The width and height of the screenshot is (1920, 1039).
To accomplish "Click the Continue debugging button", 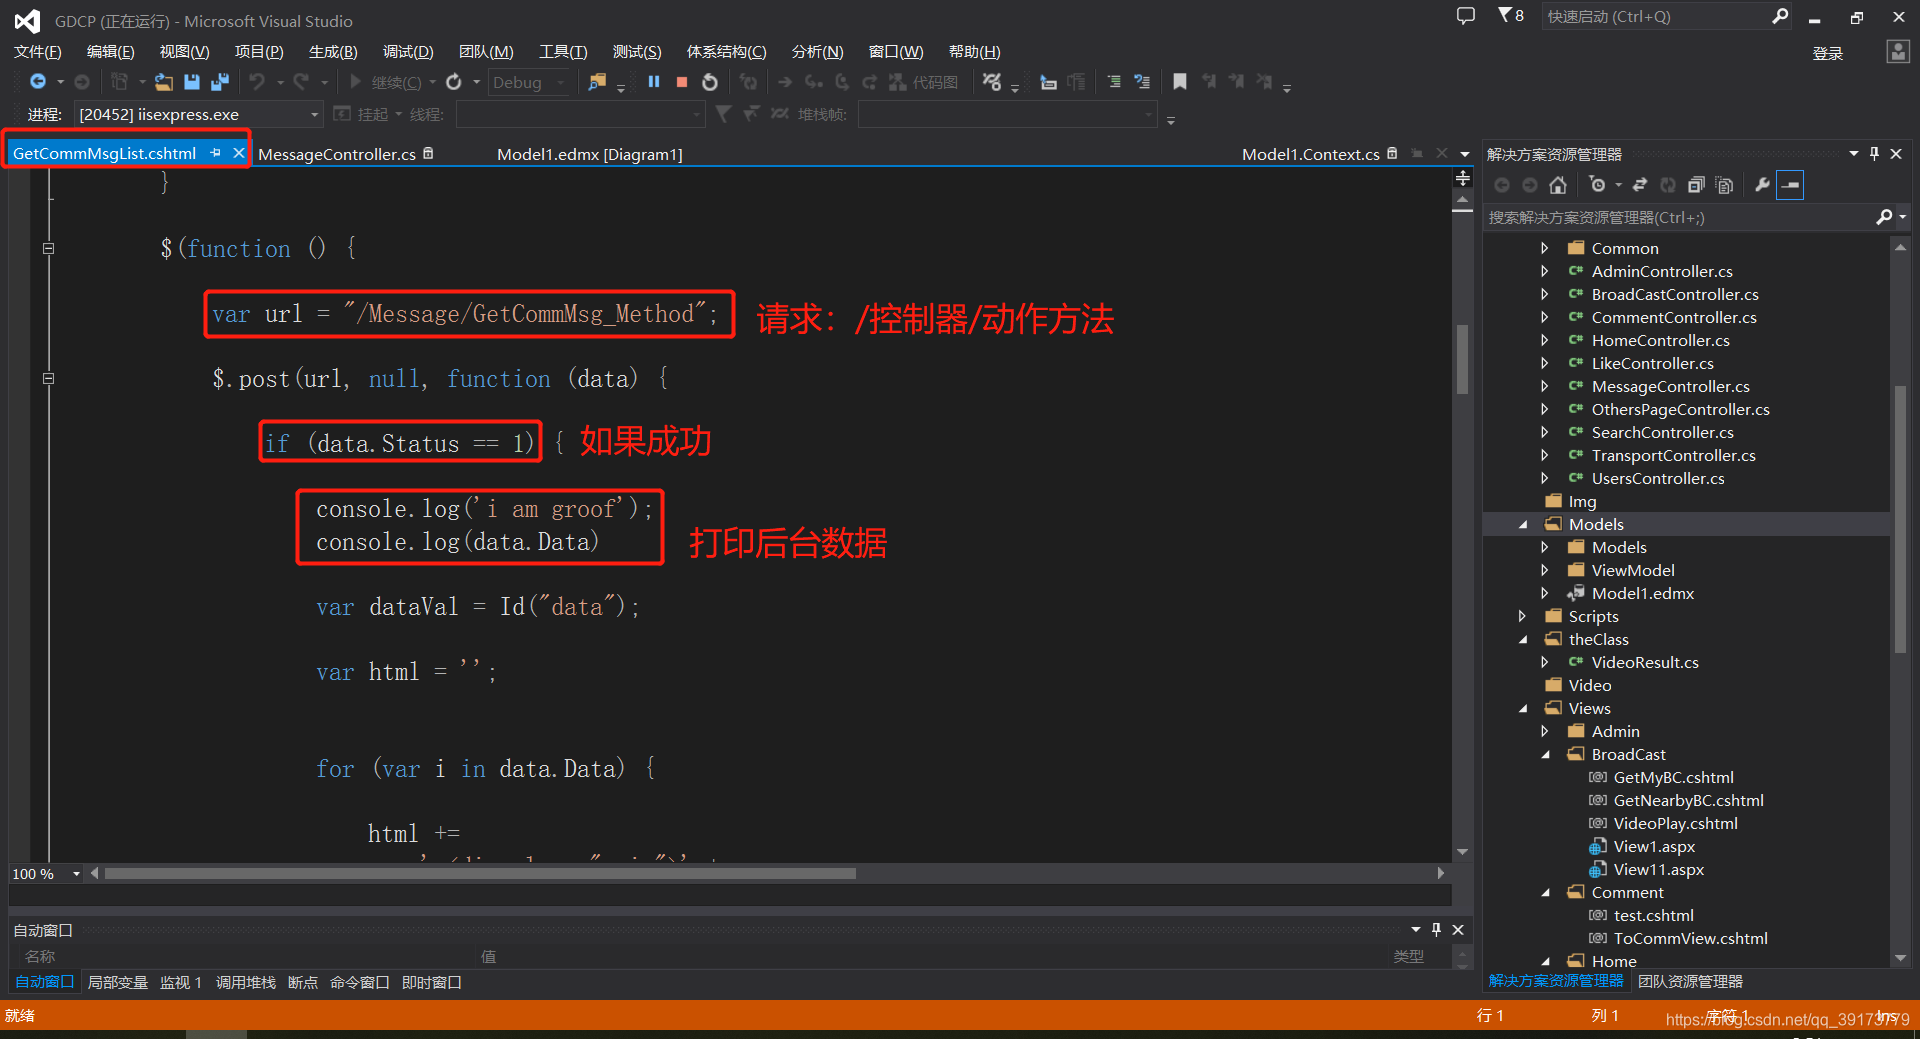I will click(x=385, y=82).
